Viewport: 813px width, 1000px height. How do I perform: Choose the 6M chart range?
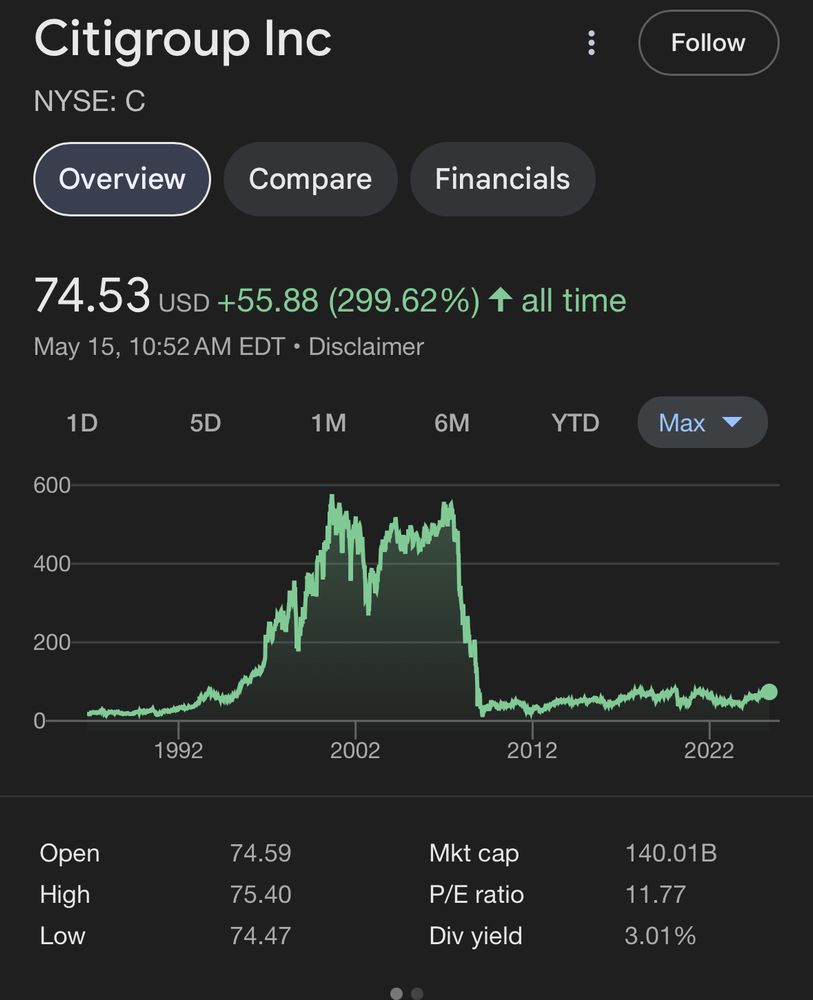(452, 423)
